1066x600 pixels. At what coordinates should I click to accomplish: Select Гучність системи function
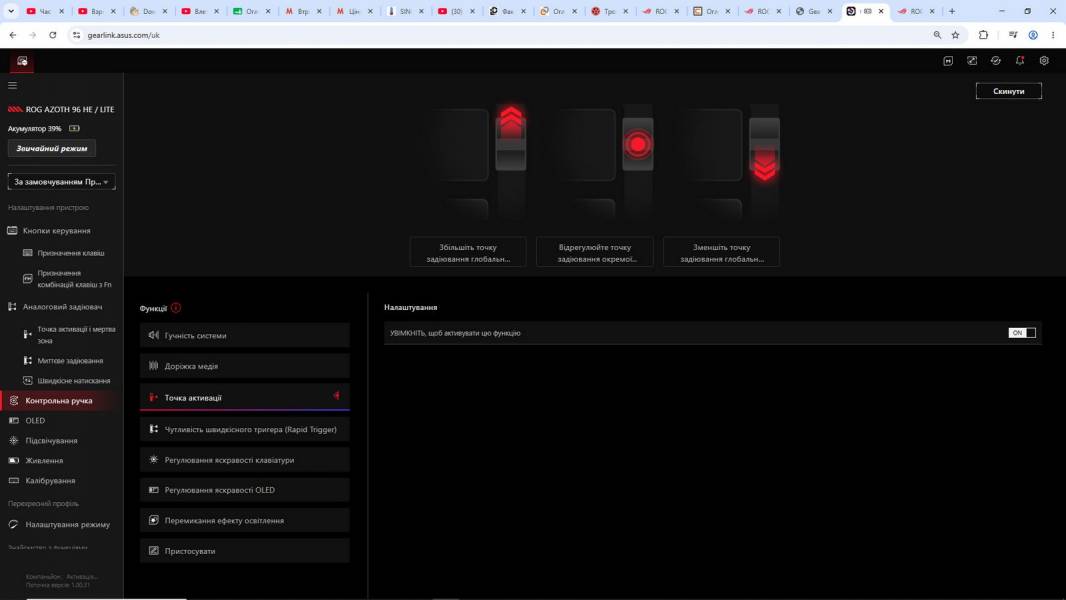[x=245, y=335]
